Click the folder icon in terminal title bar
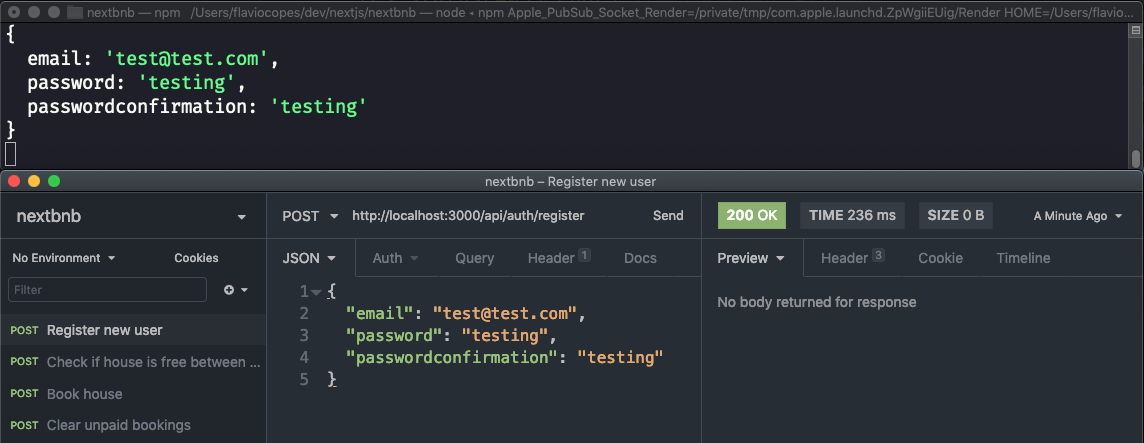The height and width of the screenshot is (443, 1144). 74,13
